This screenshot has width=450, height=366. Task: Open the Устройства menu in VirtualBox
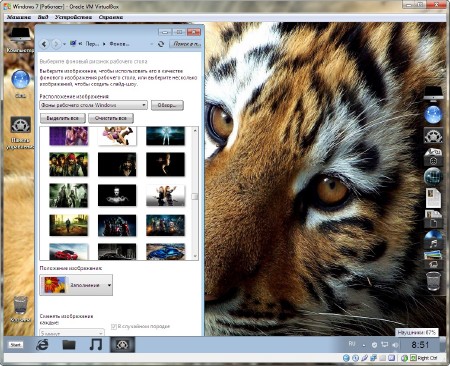(x=73, y=17)
